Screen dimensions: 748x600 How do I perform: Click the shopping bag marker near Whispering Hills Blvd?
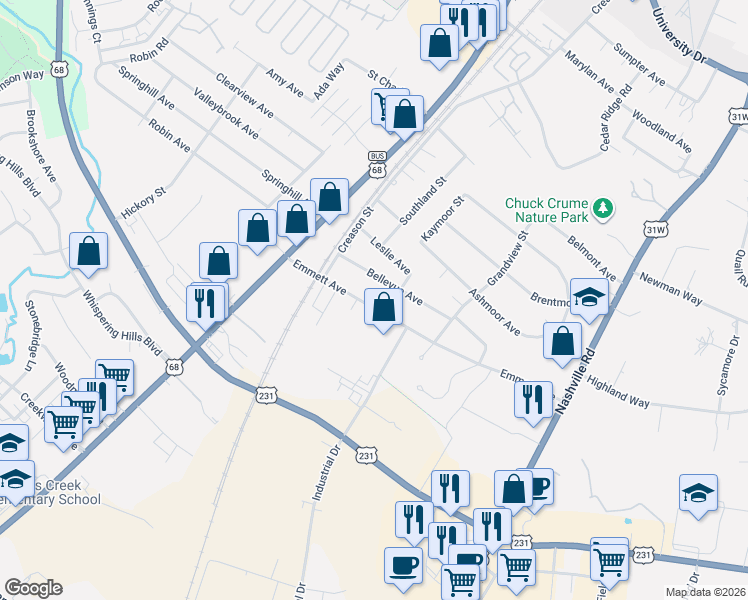point(88,252)
